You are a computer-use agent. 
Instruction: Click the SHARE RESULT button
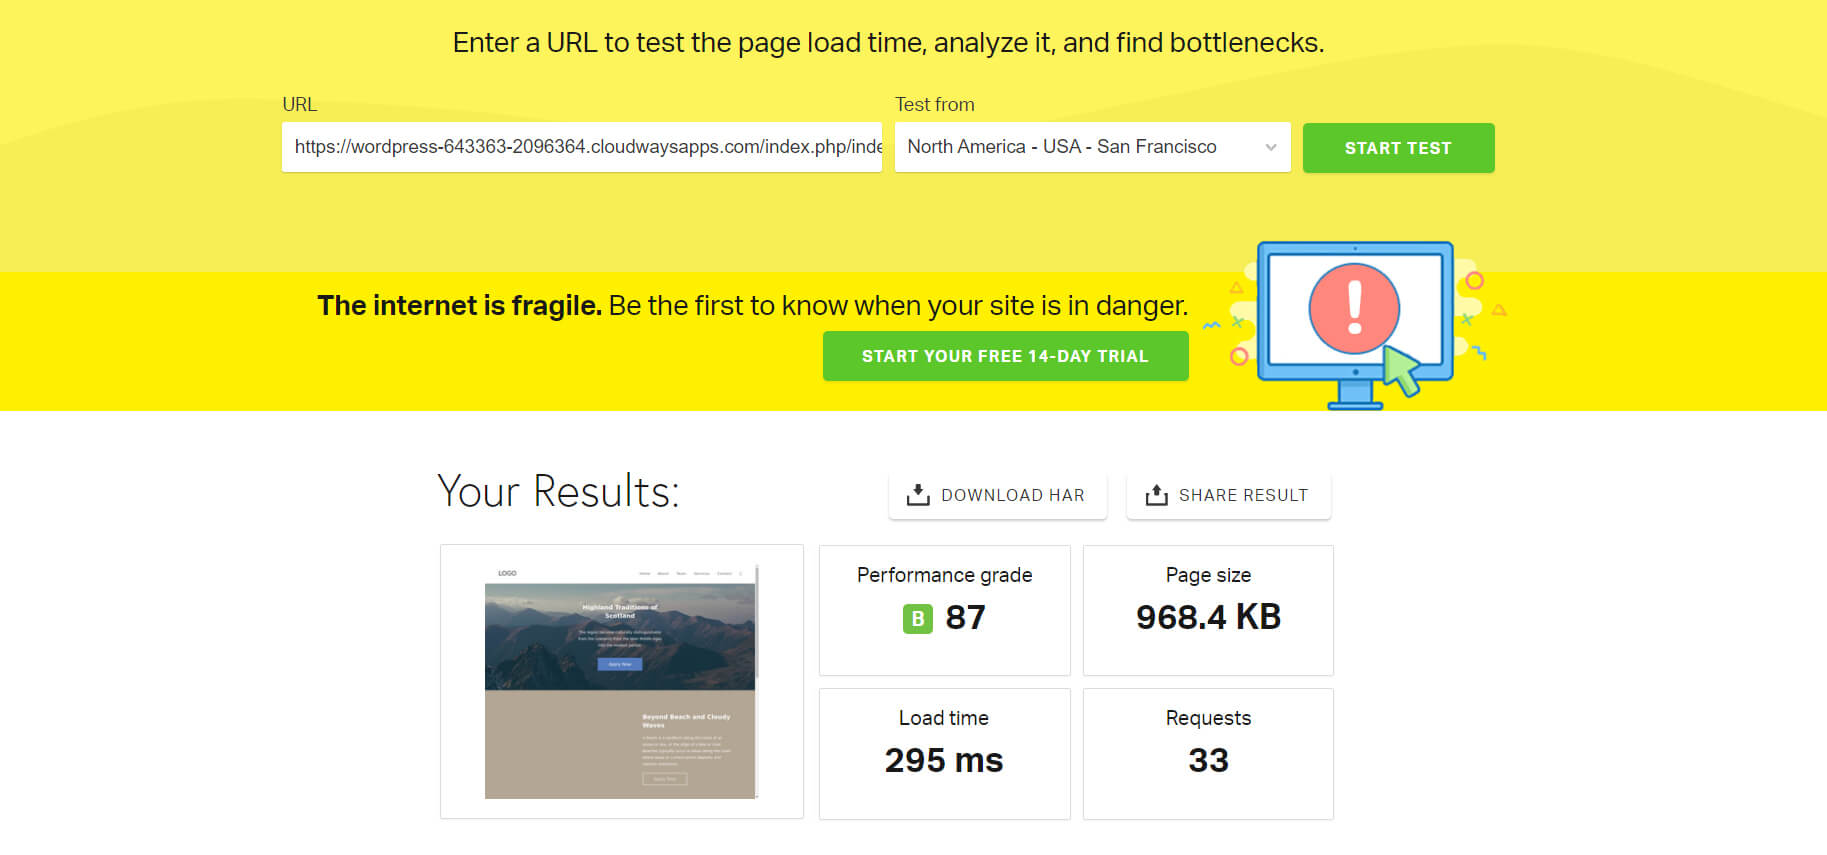click(1228, 495)
